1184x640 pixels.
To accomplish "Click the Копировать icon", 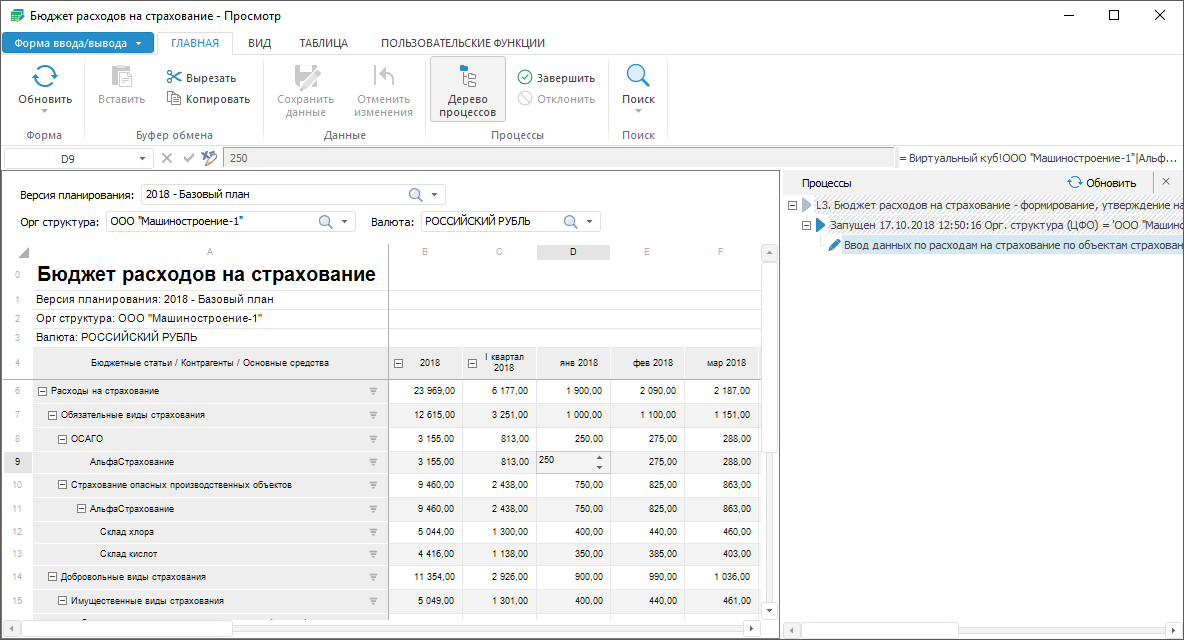I will (174, 99).
